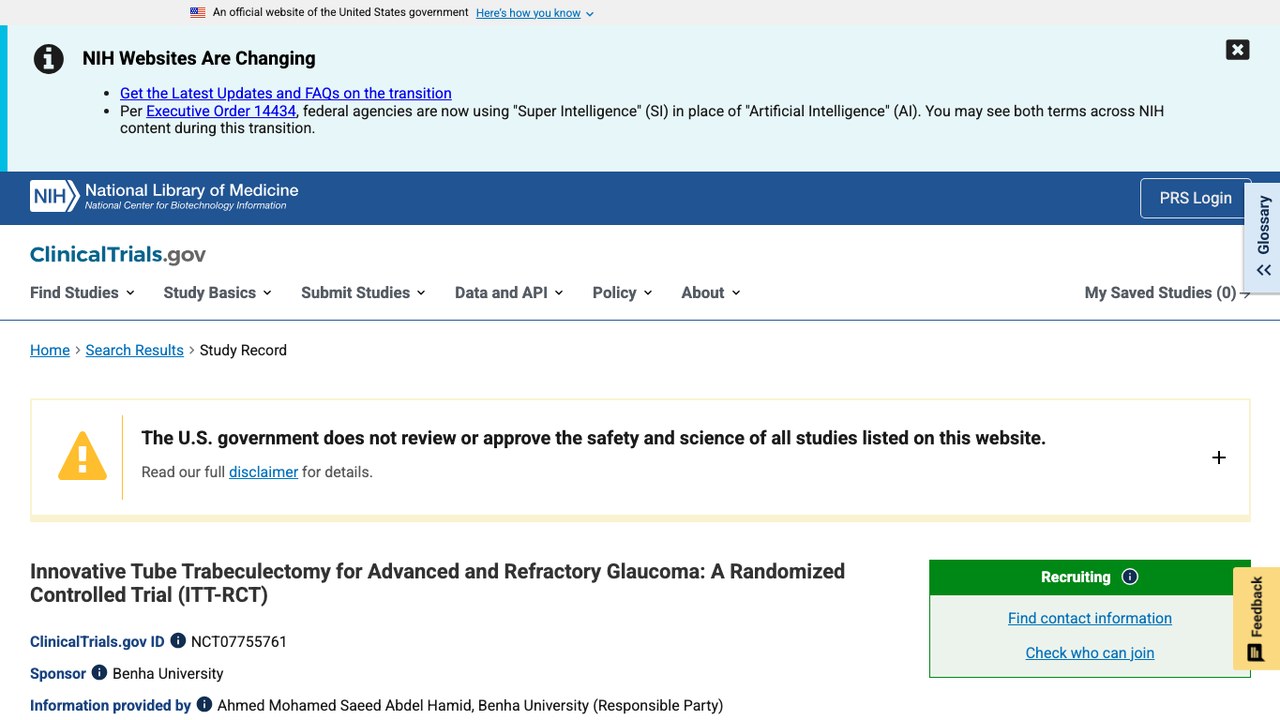
Task: Open the Feedback side tab
Action: pos(1257,618)
